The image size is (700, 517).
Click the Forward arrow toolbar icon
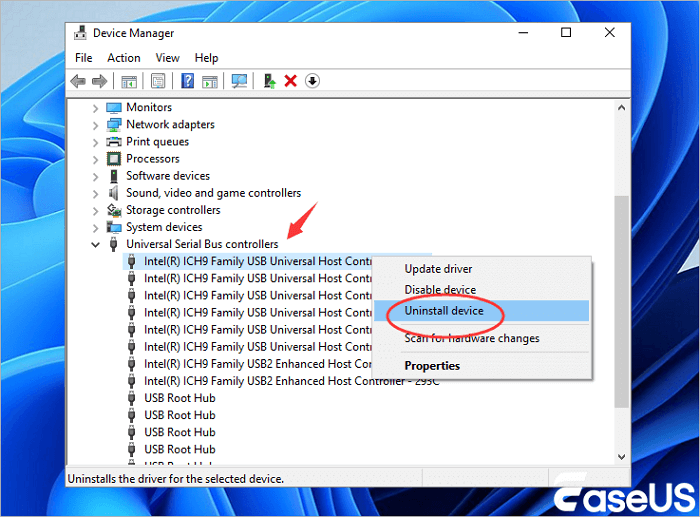[x=100, y=81]
